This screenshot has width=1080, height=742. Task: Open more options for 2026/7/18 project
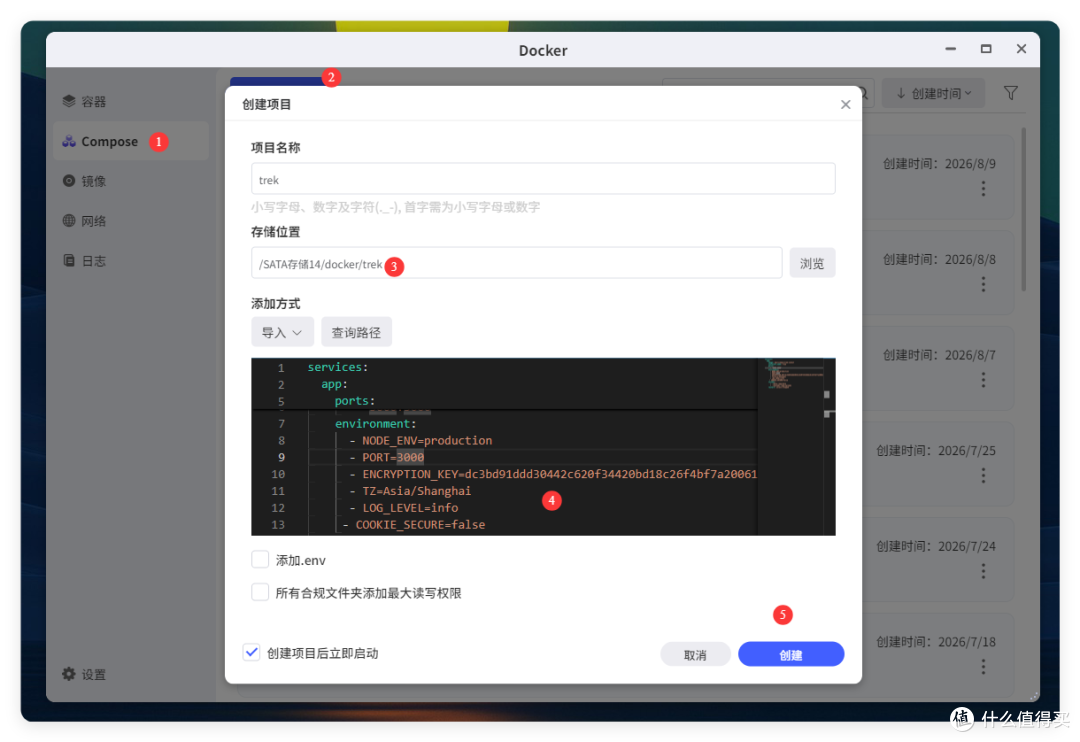click(984, 668)
